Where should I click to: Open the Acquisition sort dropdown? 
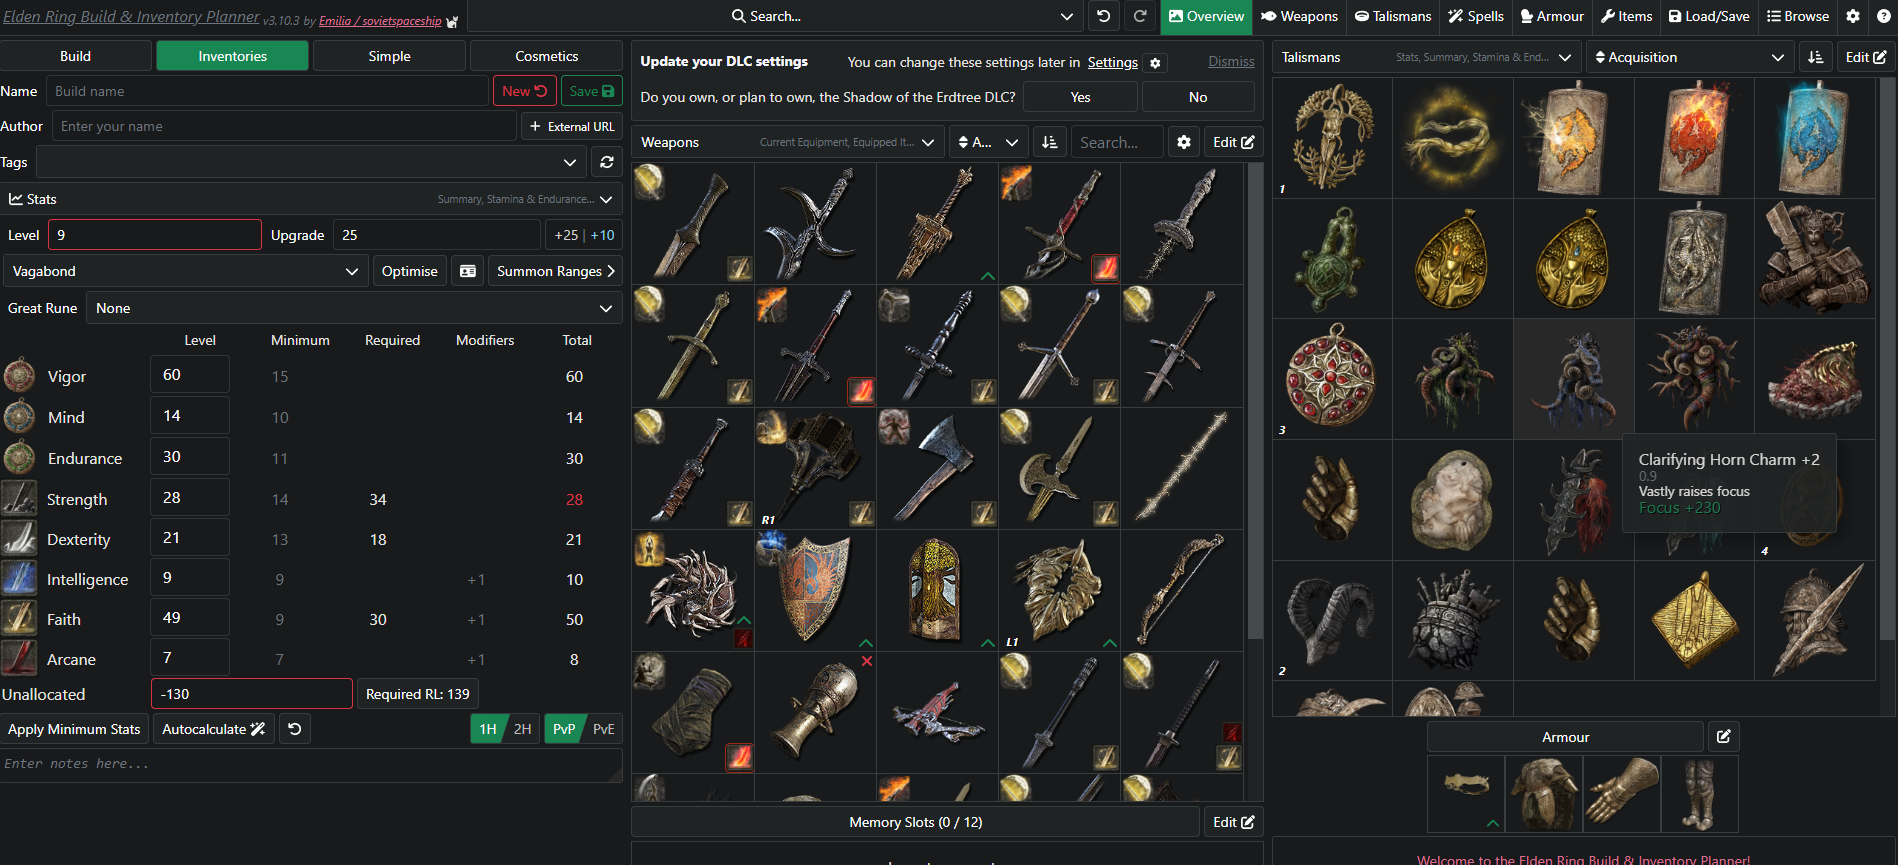point(1689,57)
